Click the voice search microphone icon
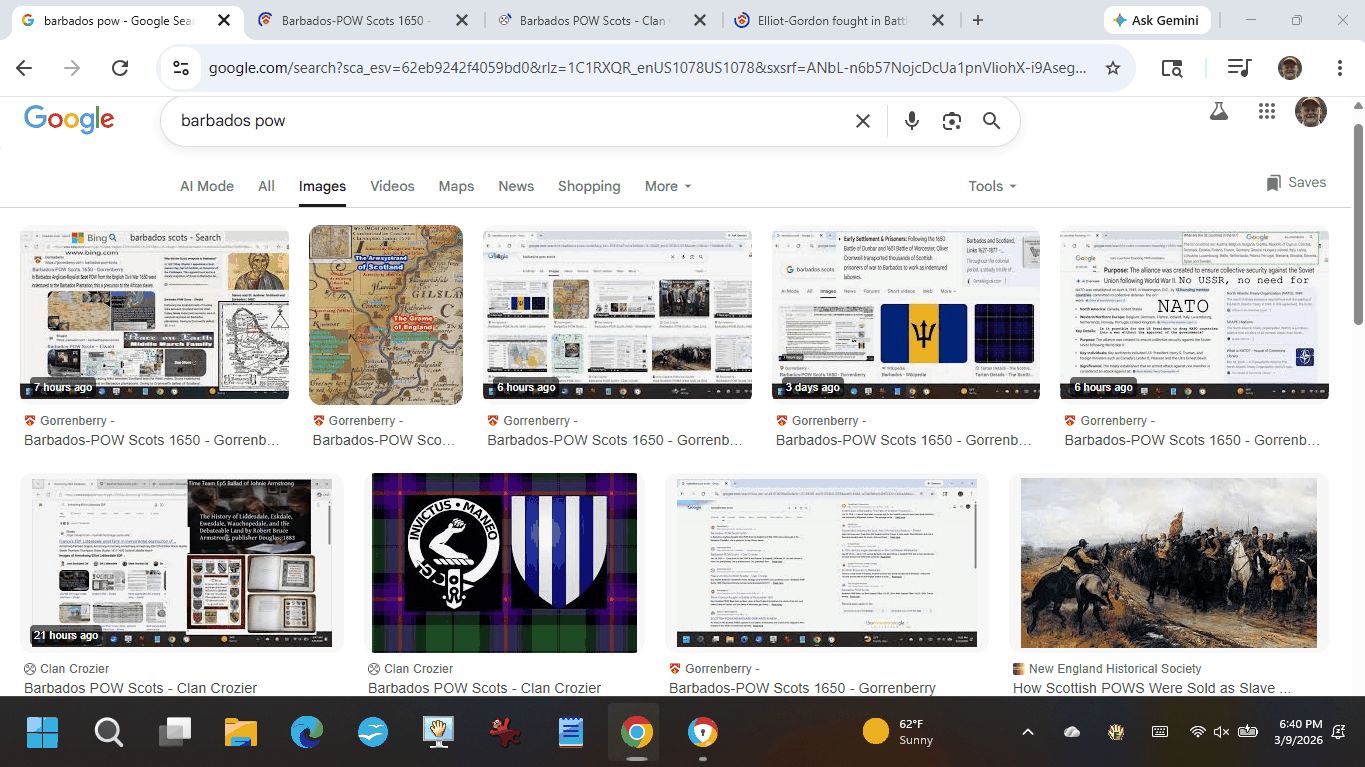 tap(911, 121)
